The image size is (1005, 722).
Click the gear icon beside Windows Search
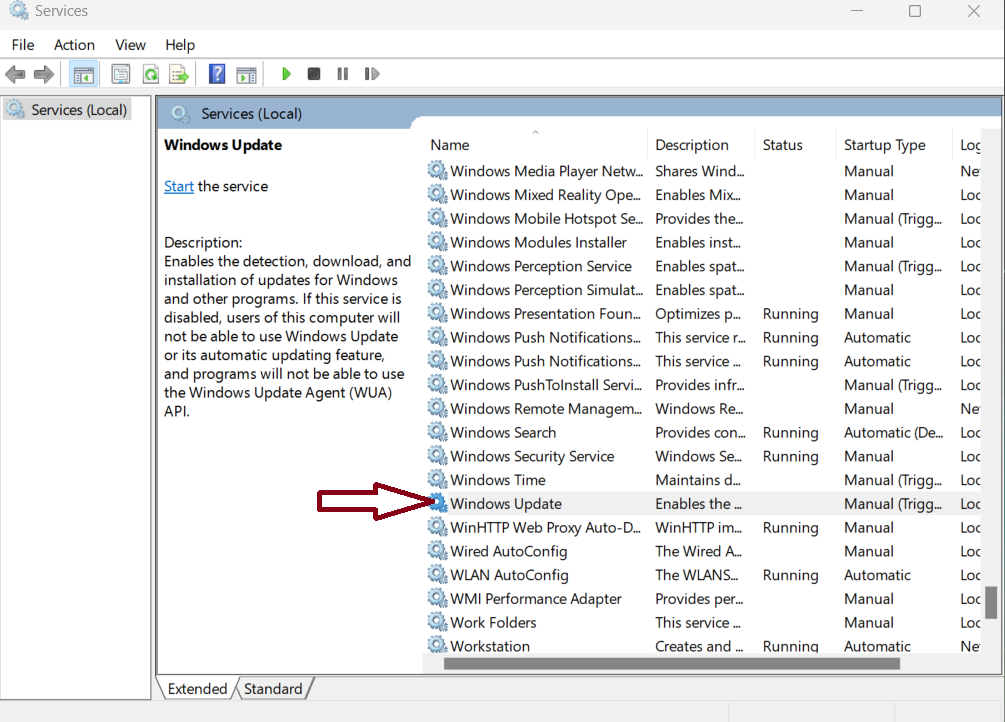point(437,432)
